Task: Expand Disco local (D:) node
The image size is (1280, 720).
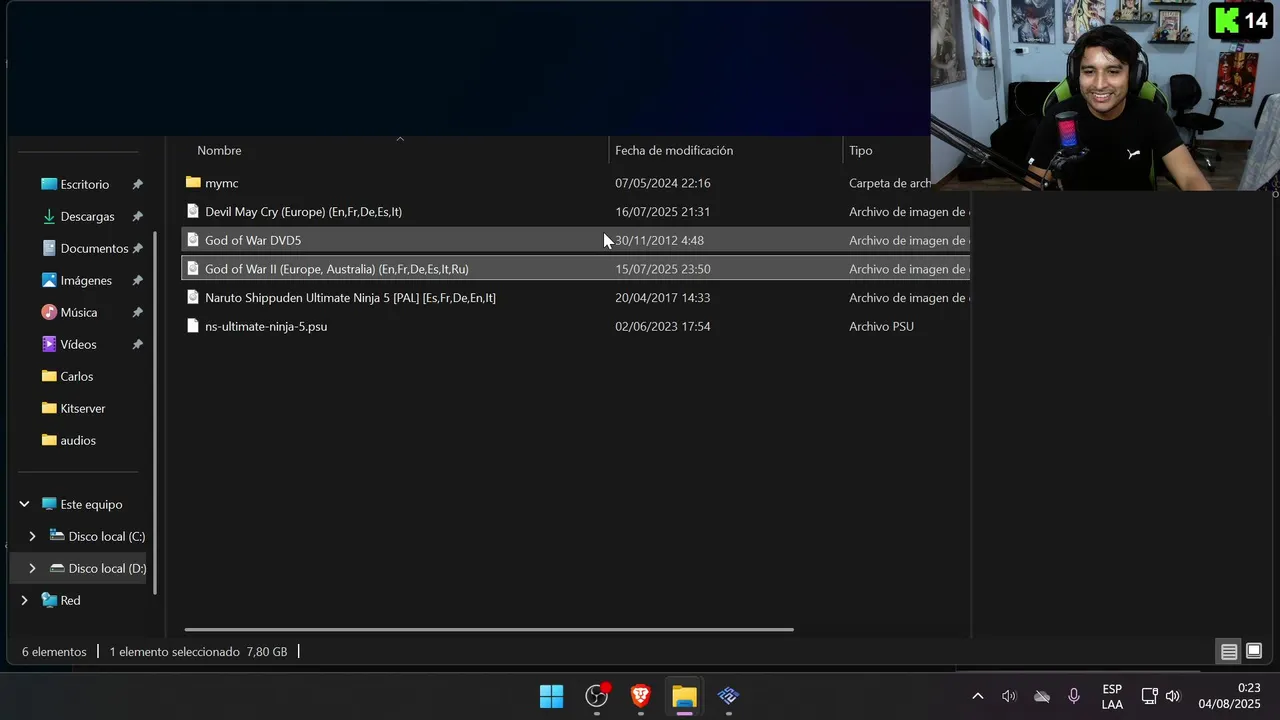Action: (32, 568)
